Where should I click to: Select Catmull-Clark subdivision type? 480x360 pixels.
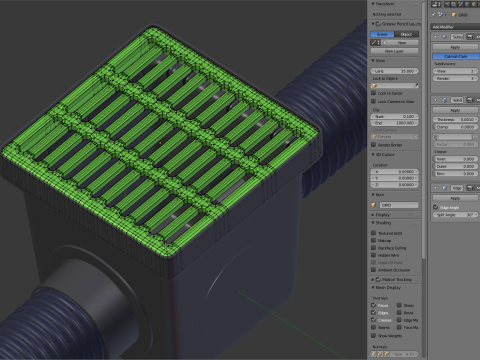pos(456,56)
